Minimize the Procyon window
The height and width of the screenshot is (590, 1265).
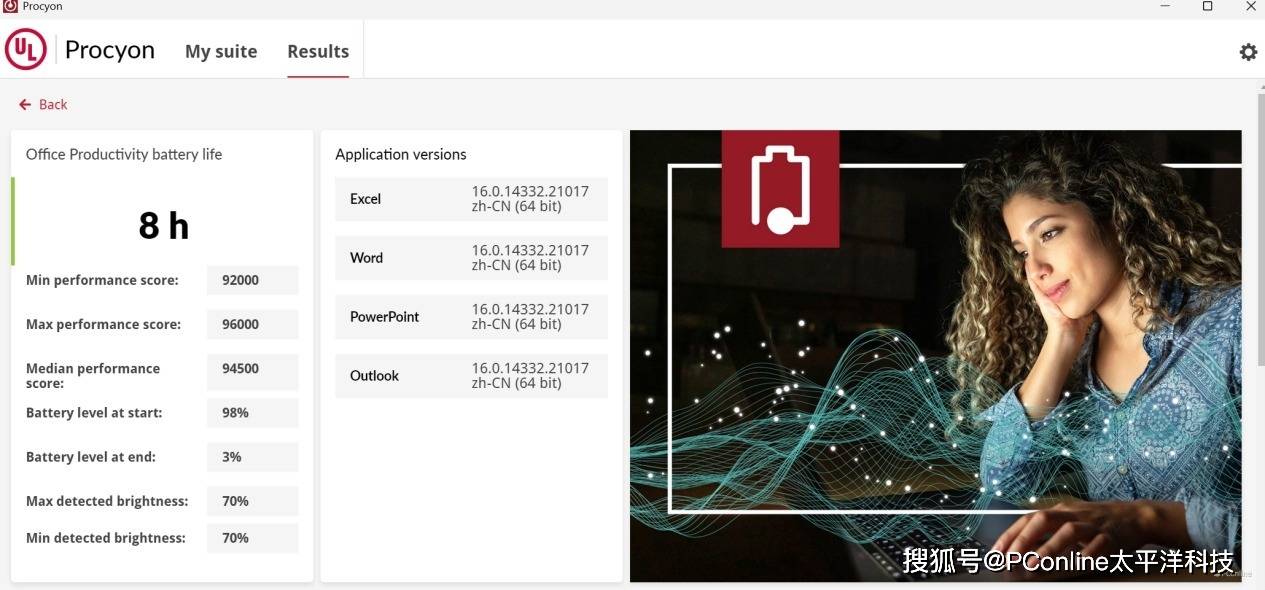pyautogui.click(x=1165, y=6)
